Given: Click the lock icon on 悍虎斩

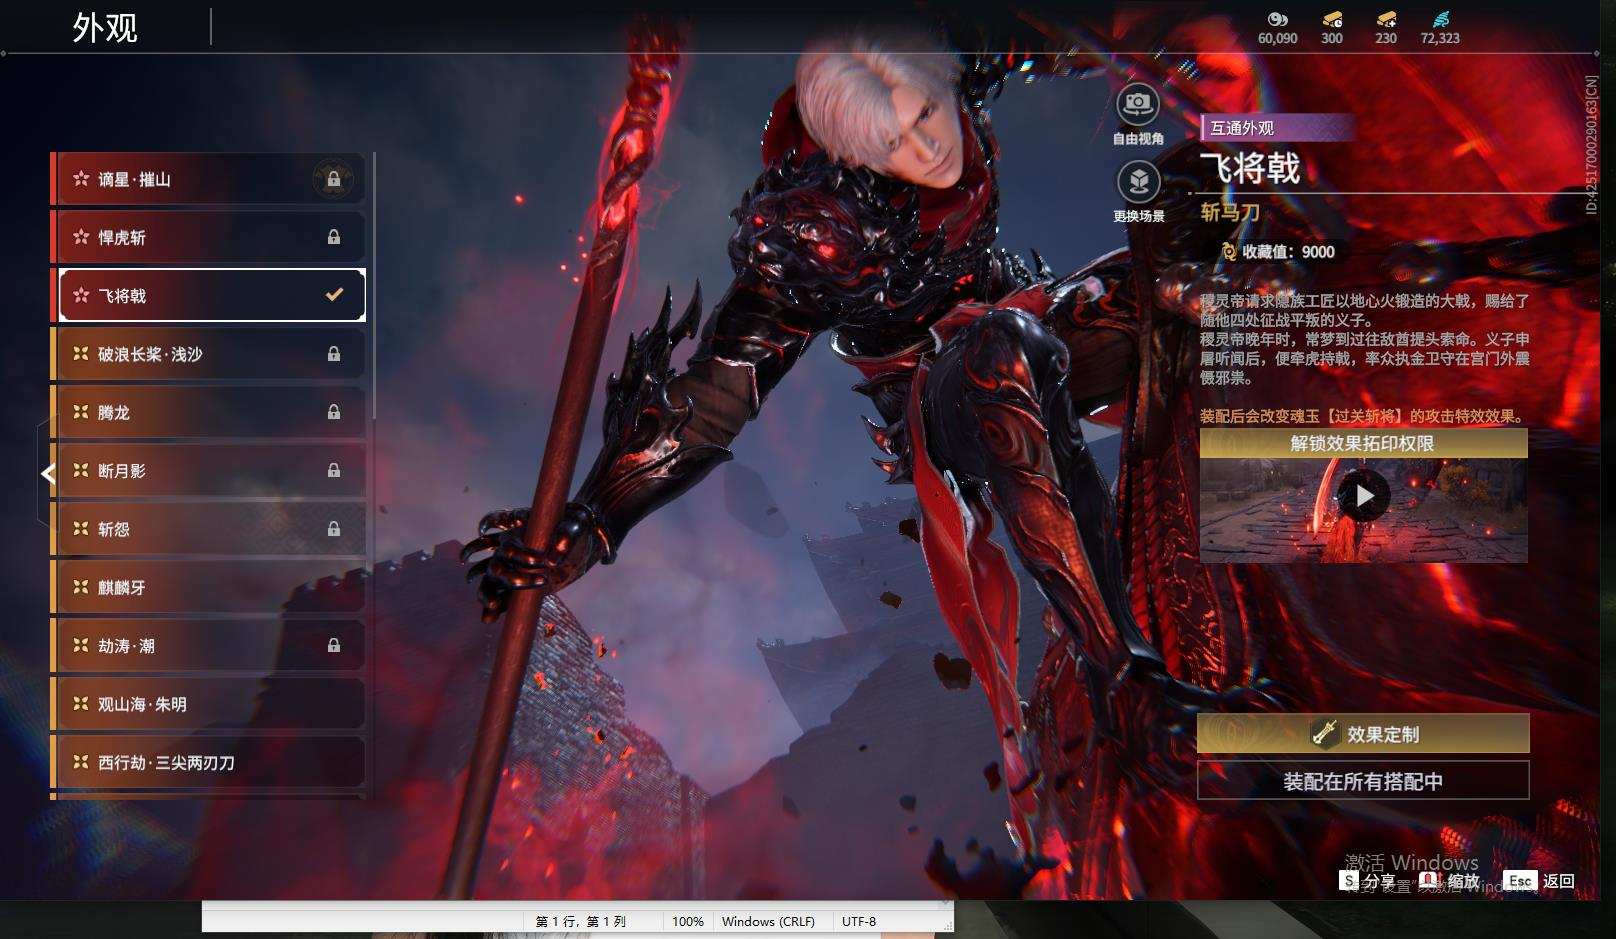Looking at the screenshot, I should point(334,237).
